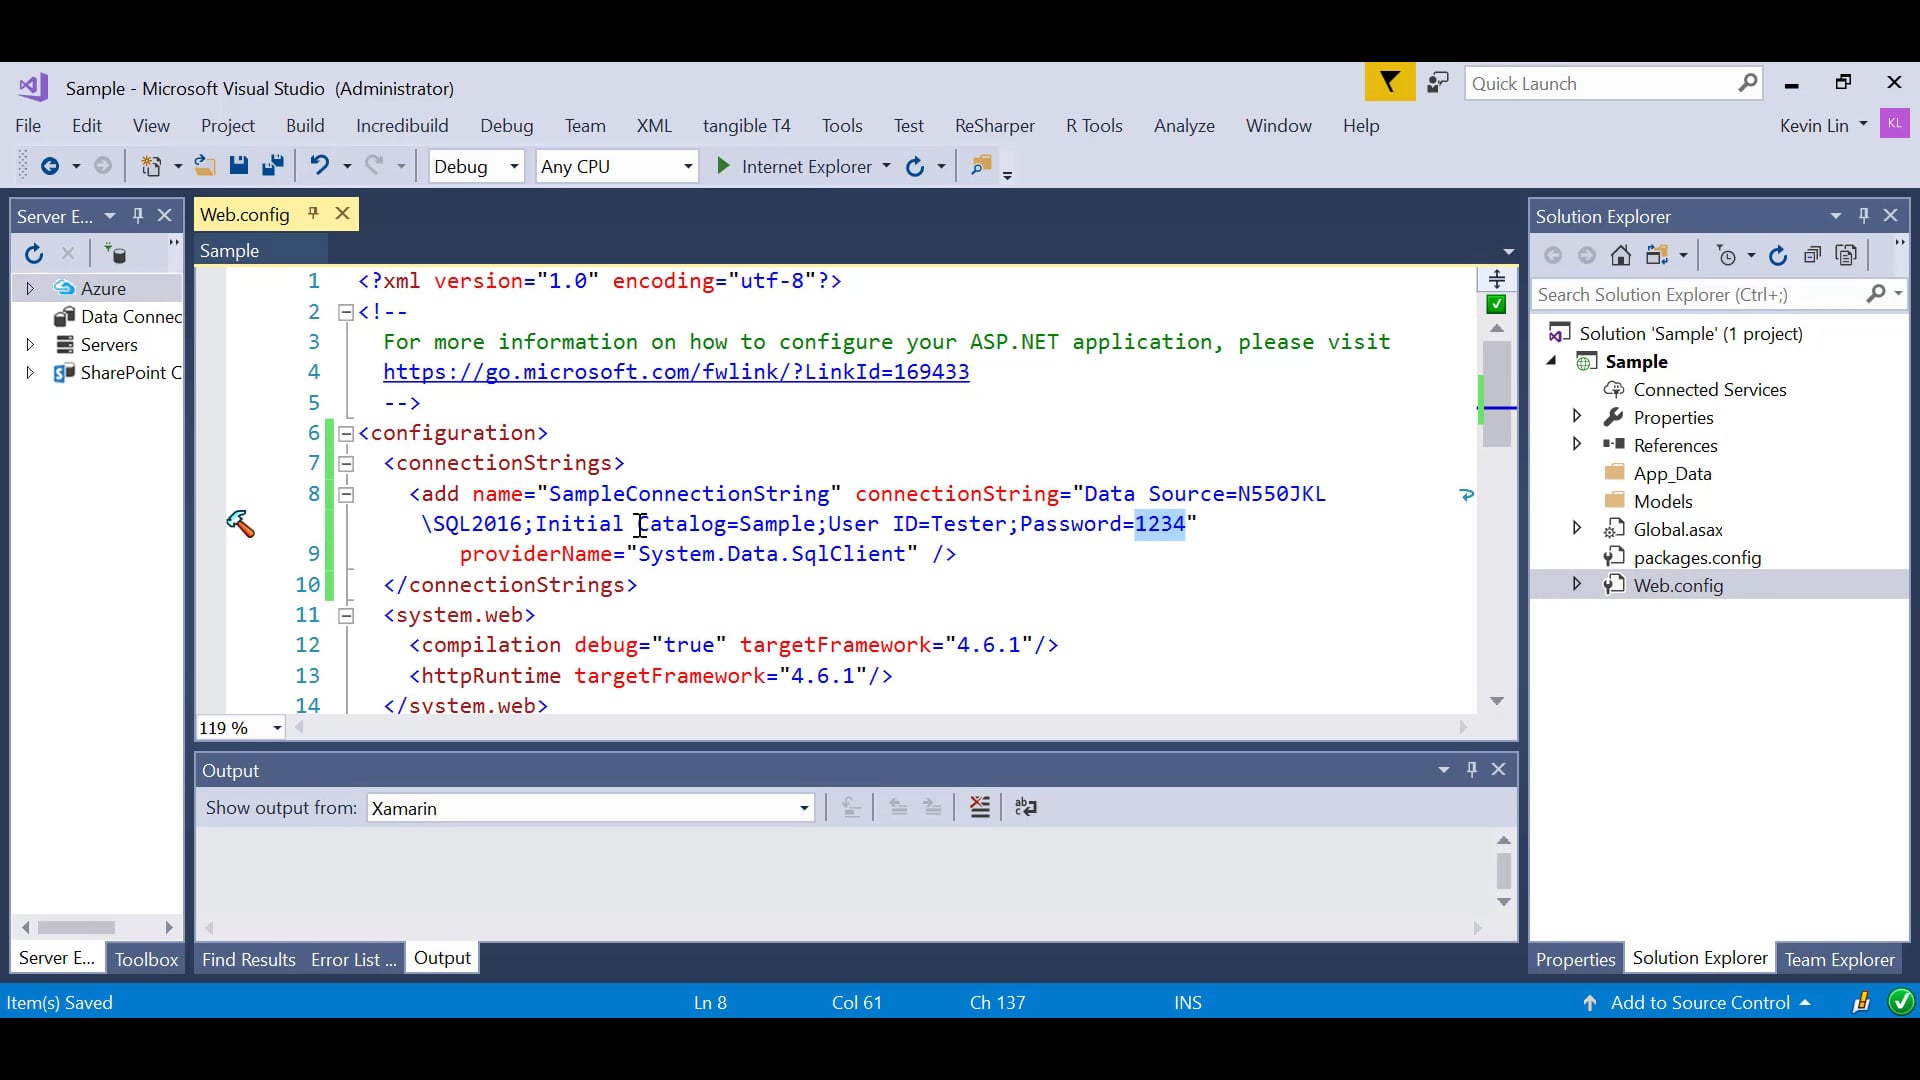Screen dimensions: 1920x1080
Task: Click Collapse All in Solution Explorer
Action: pyautogui.click(x=1812, y=256)
